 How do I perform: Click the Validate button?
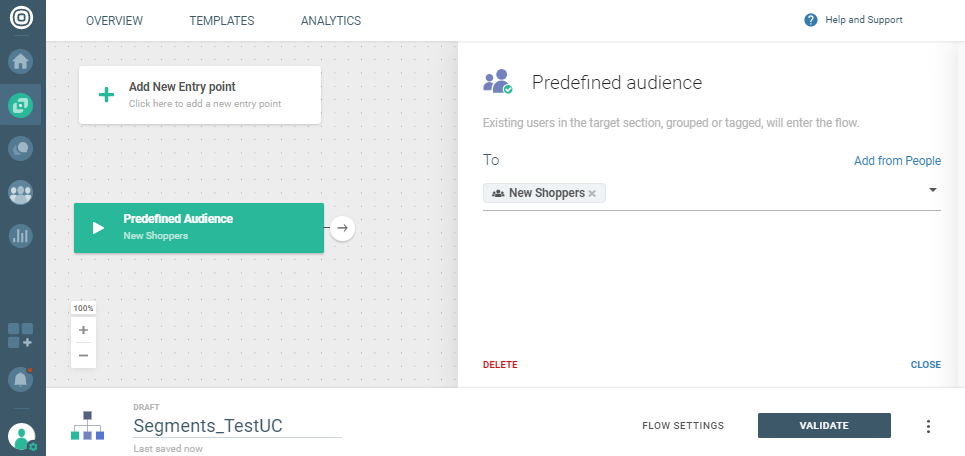pos(824,426)
